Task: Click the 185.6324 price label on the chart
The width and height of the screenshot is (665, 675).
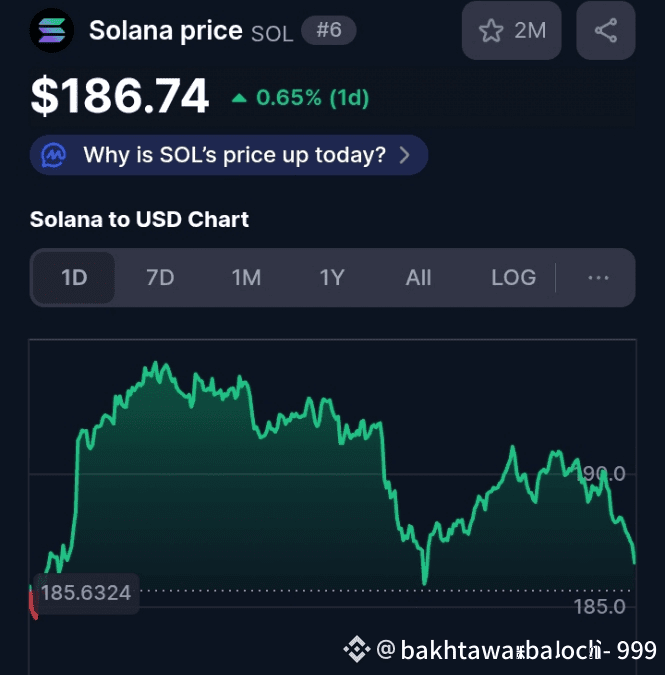Action: click(x=85, y=593)
